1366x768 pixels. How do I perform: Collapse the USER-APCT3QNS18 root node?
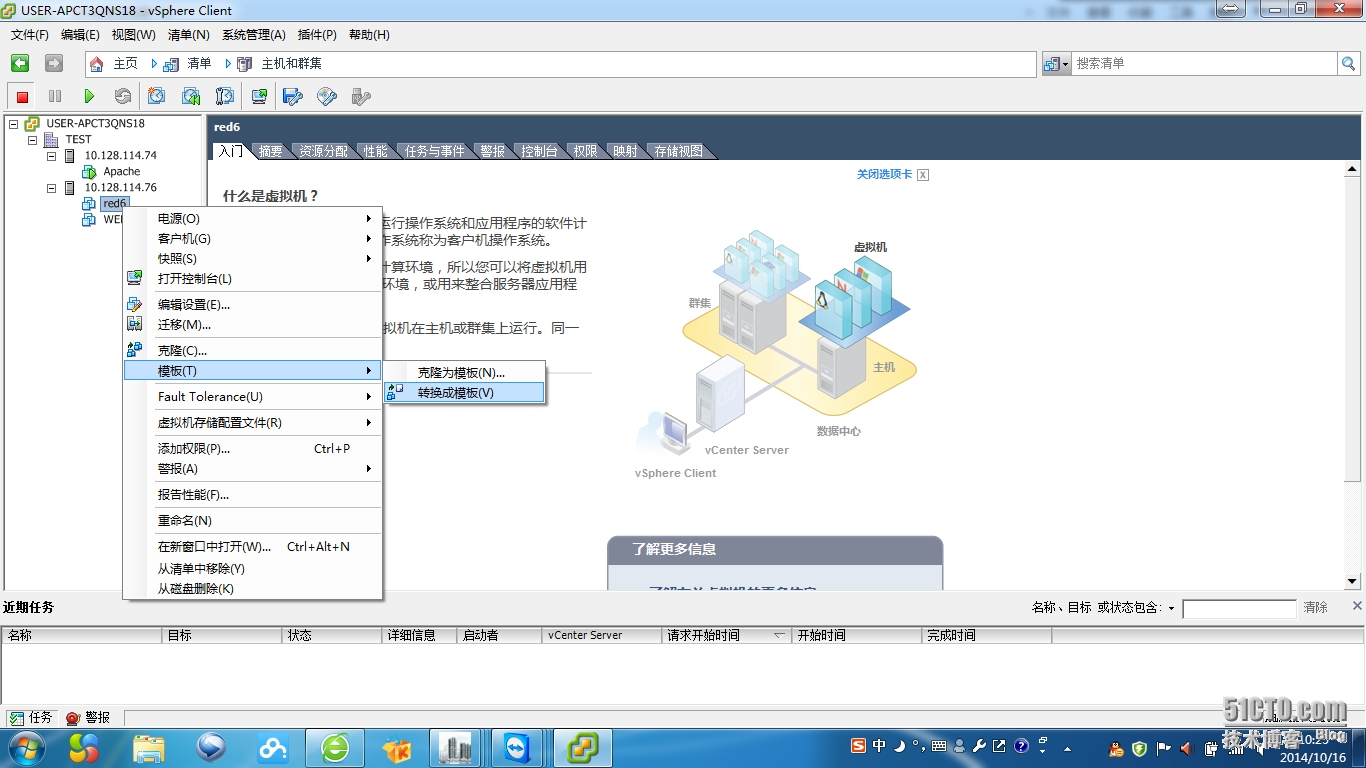pos(14,123)
